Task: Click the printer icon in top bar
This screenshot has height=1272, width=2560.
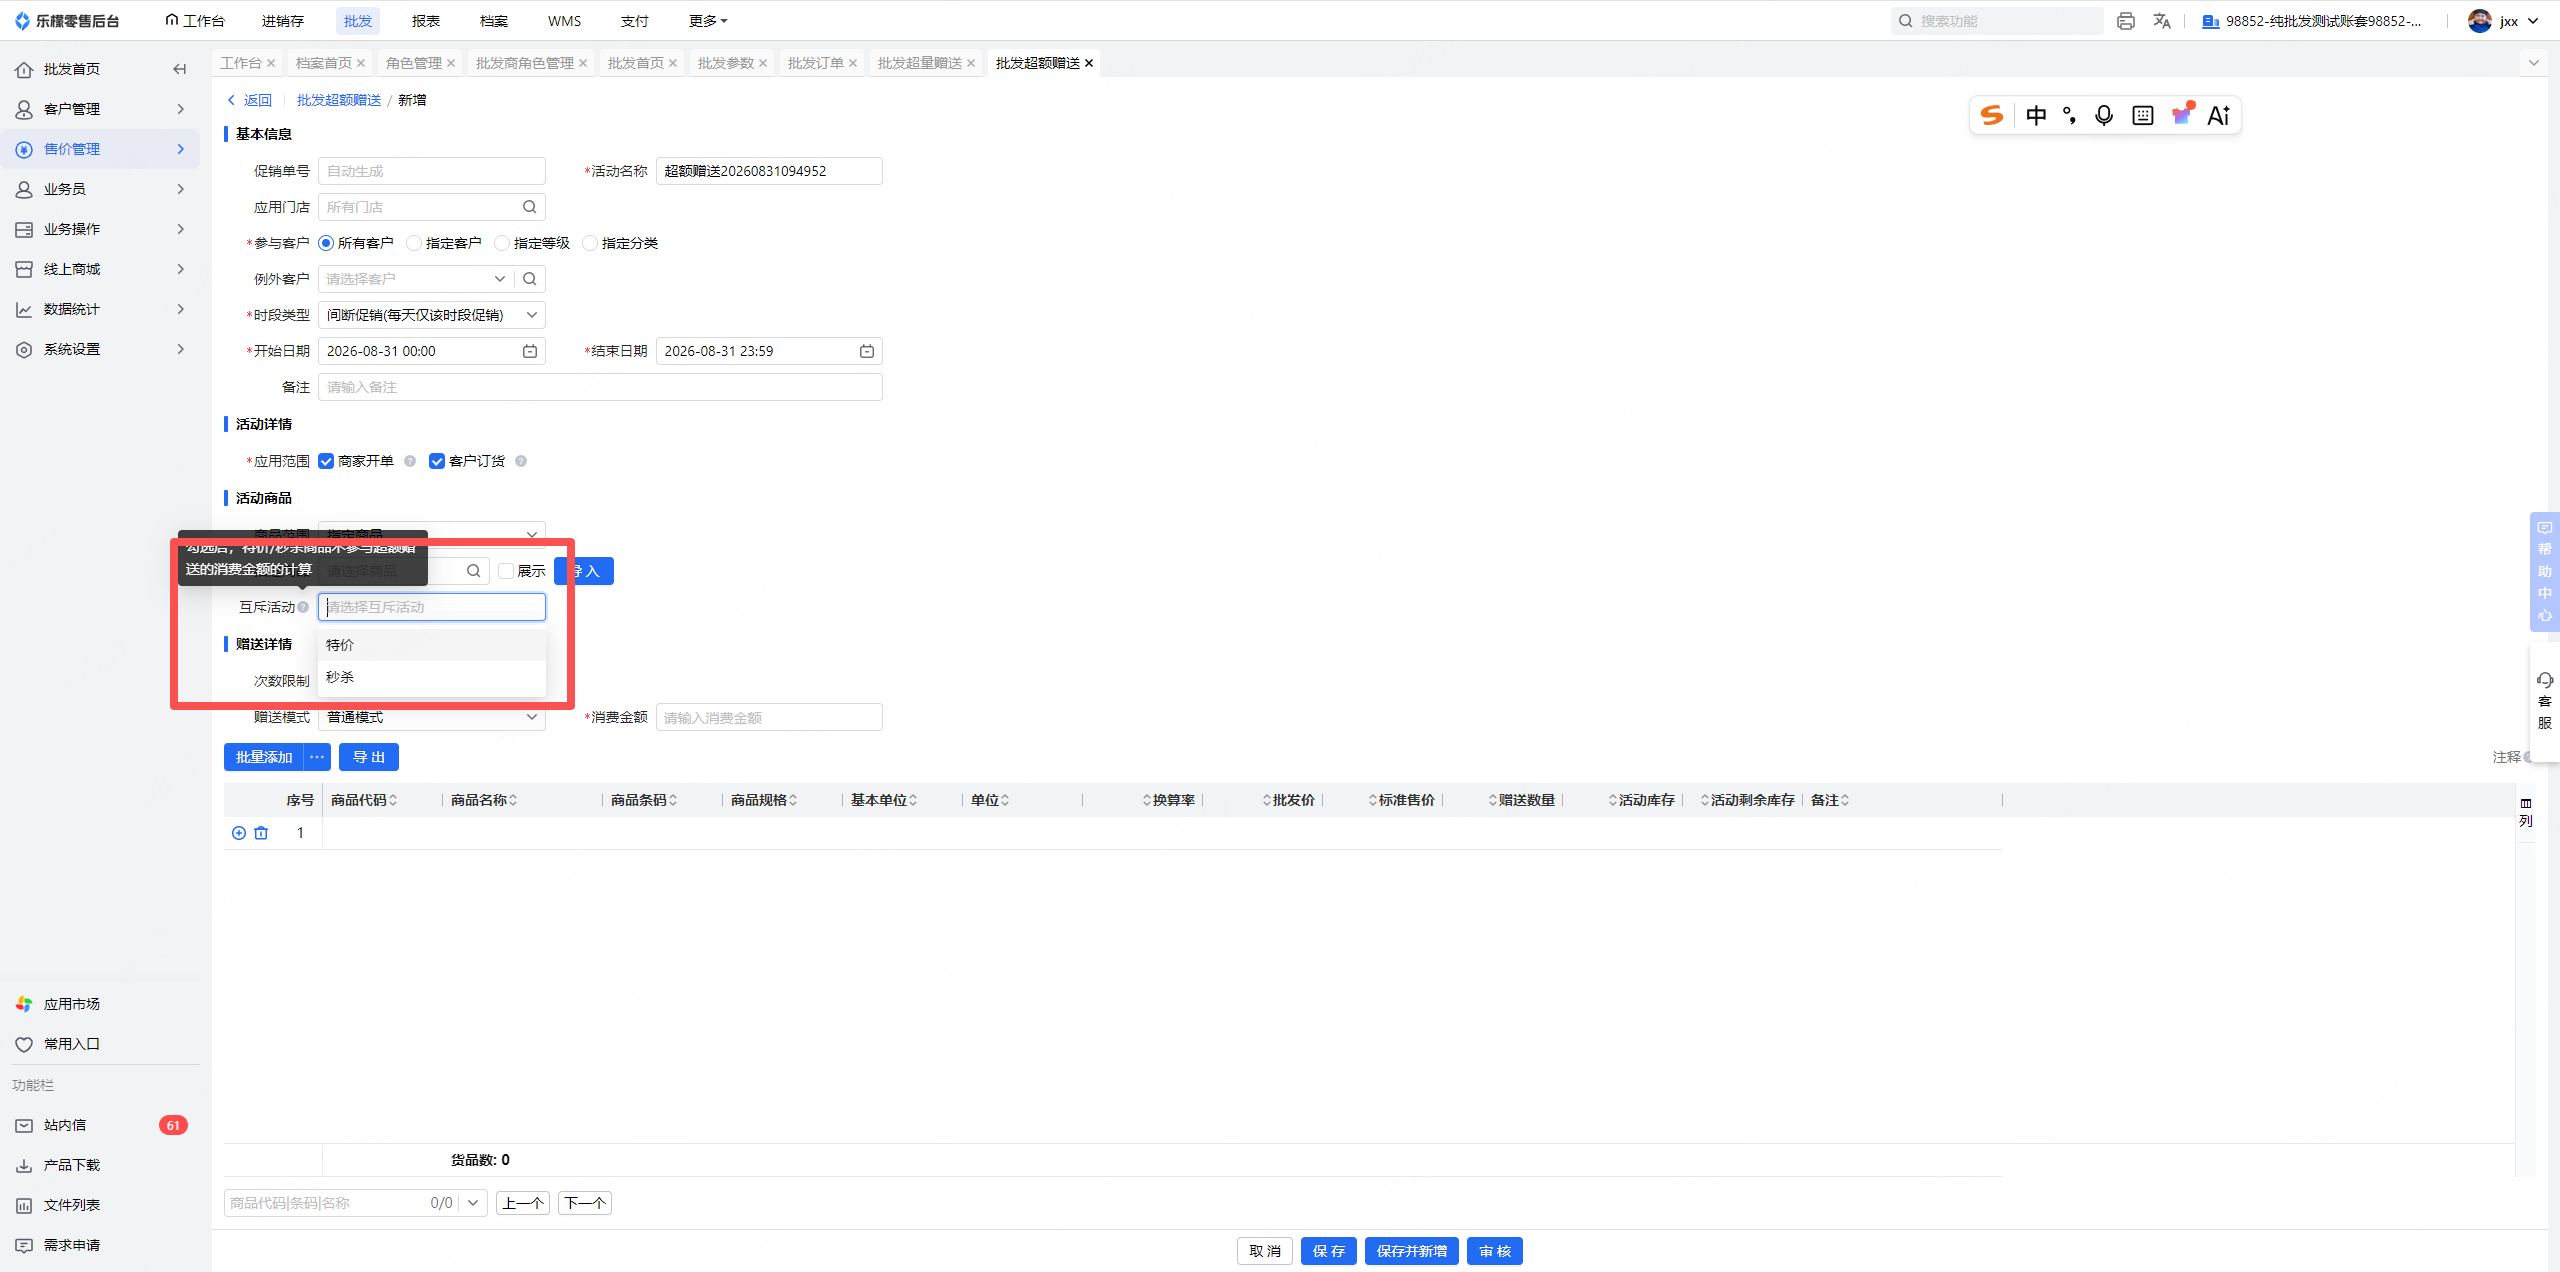Action: click(x=2126, y=21)
